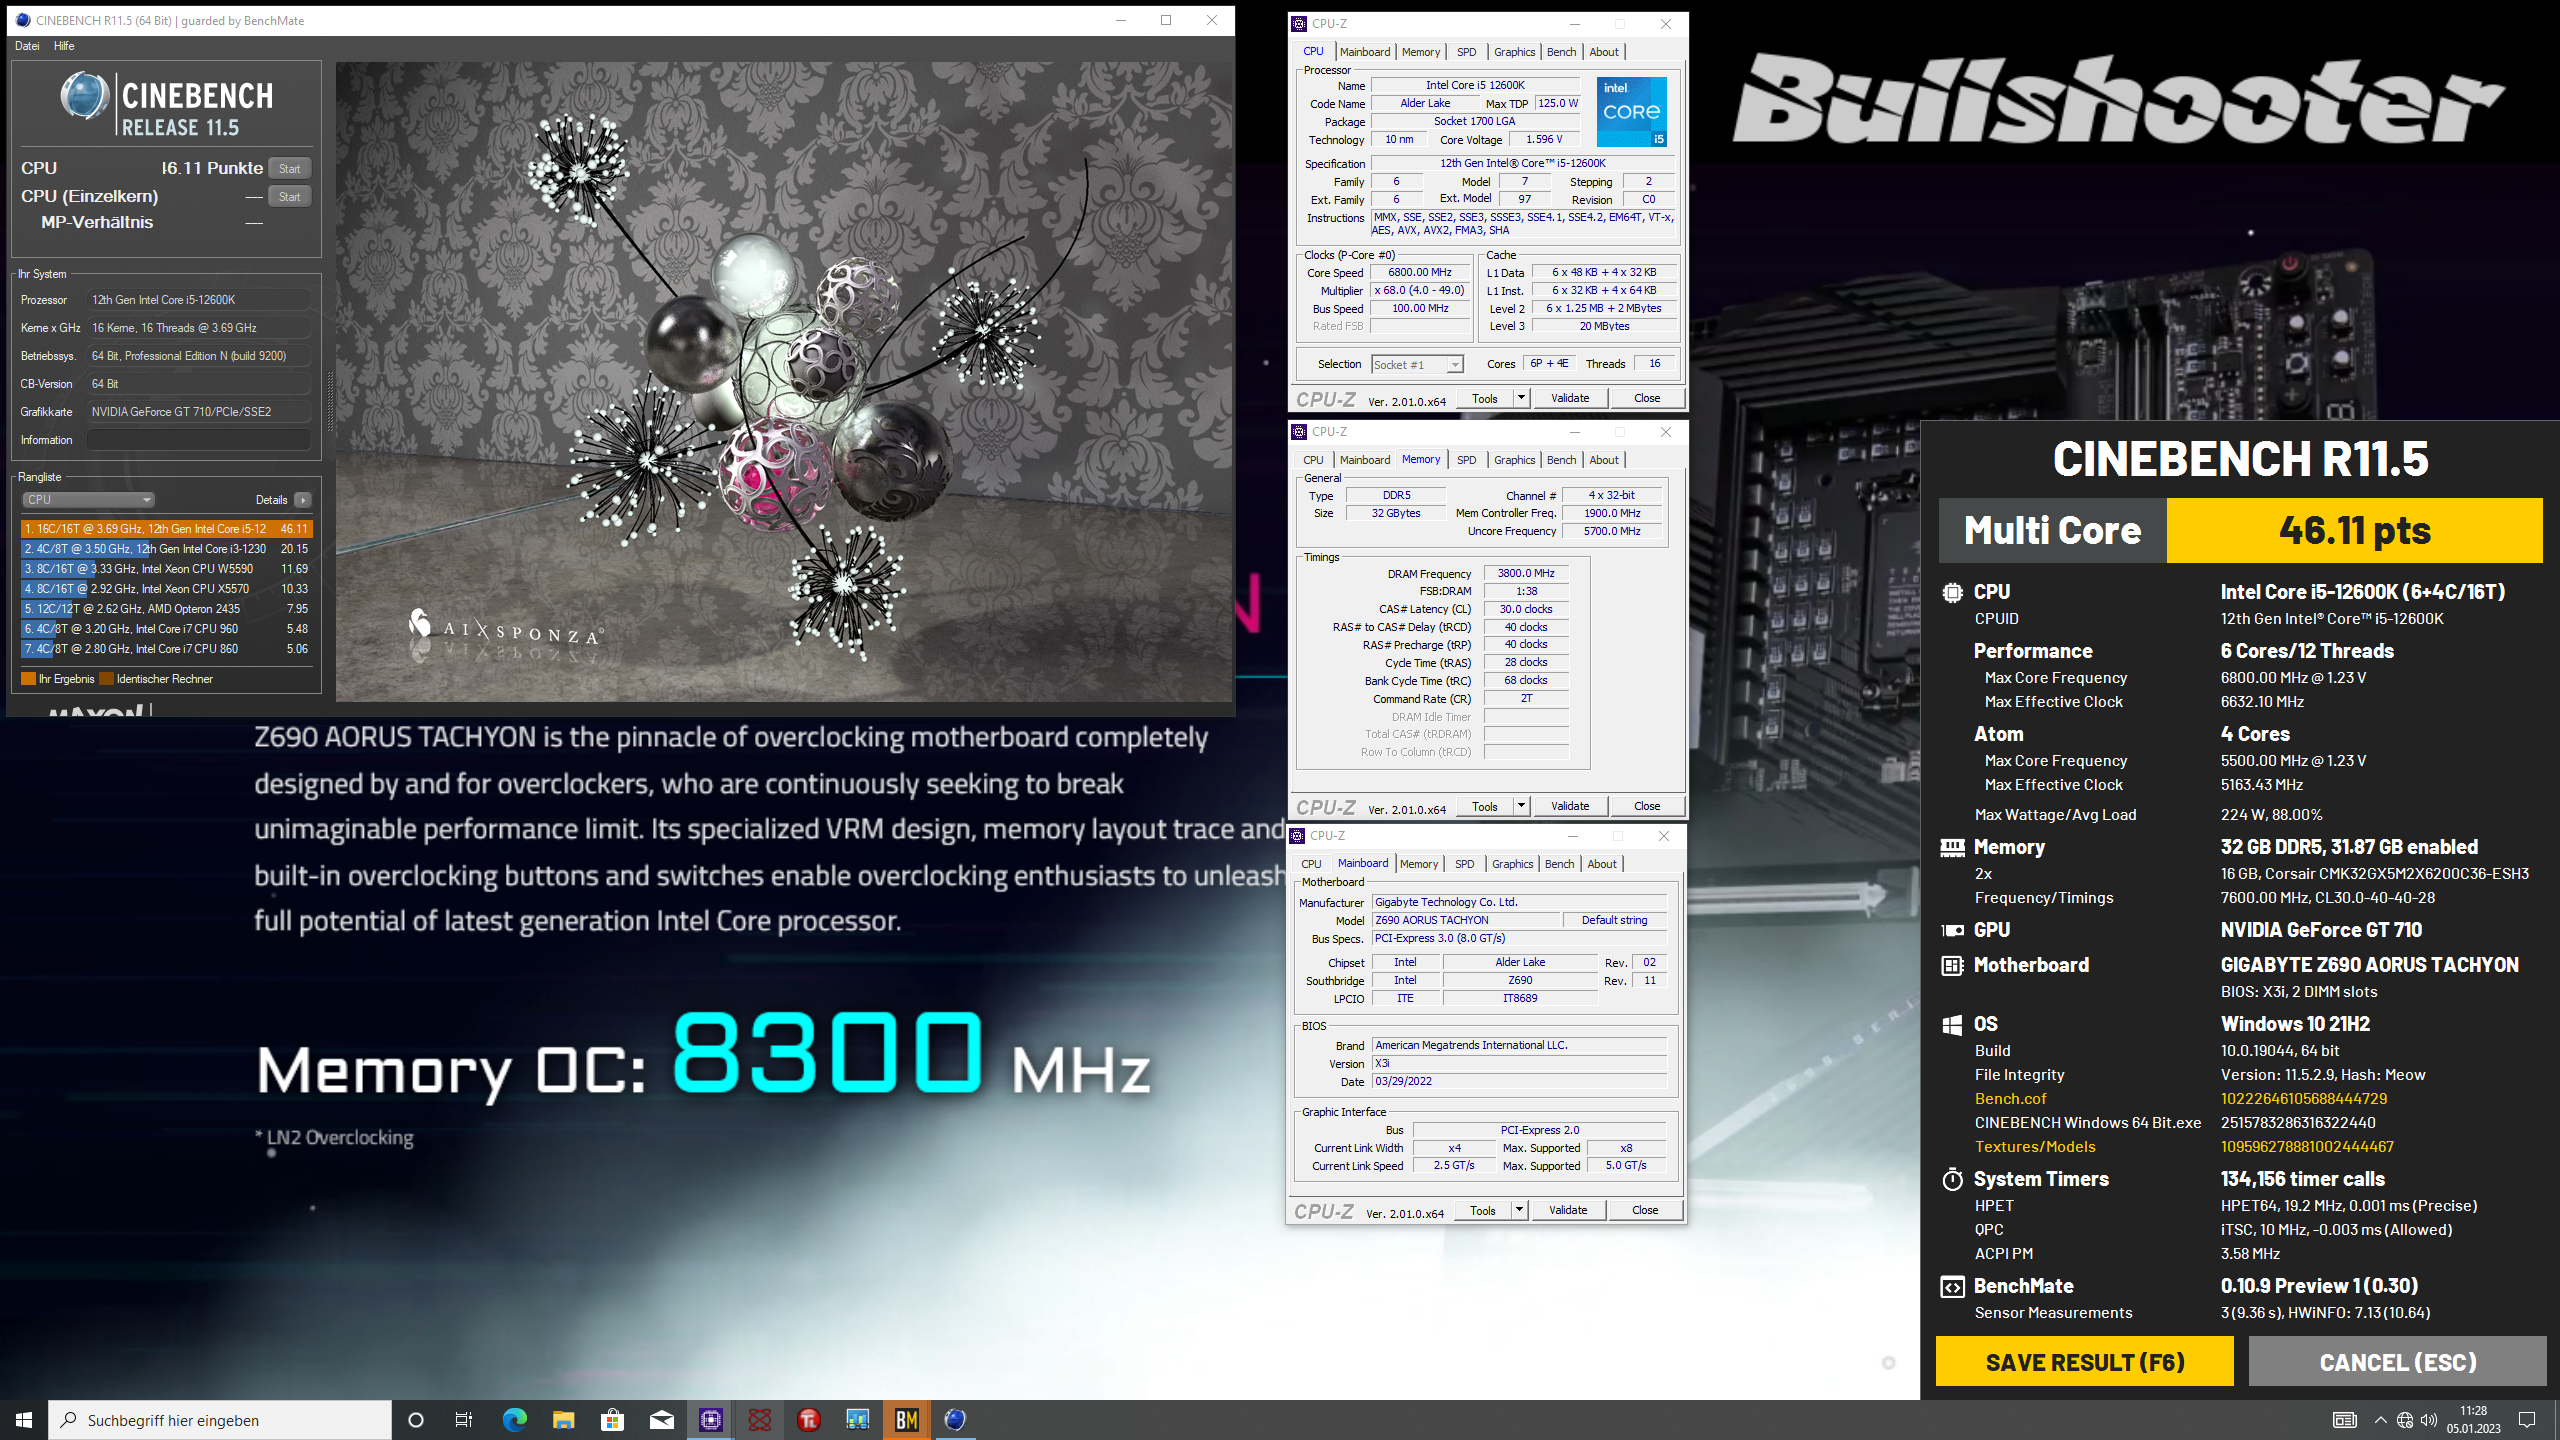2560x1440 pixels.
Task: Switch to BenchMate BM taskbar icon
Action: [x=907, y=1420]
